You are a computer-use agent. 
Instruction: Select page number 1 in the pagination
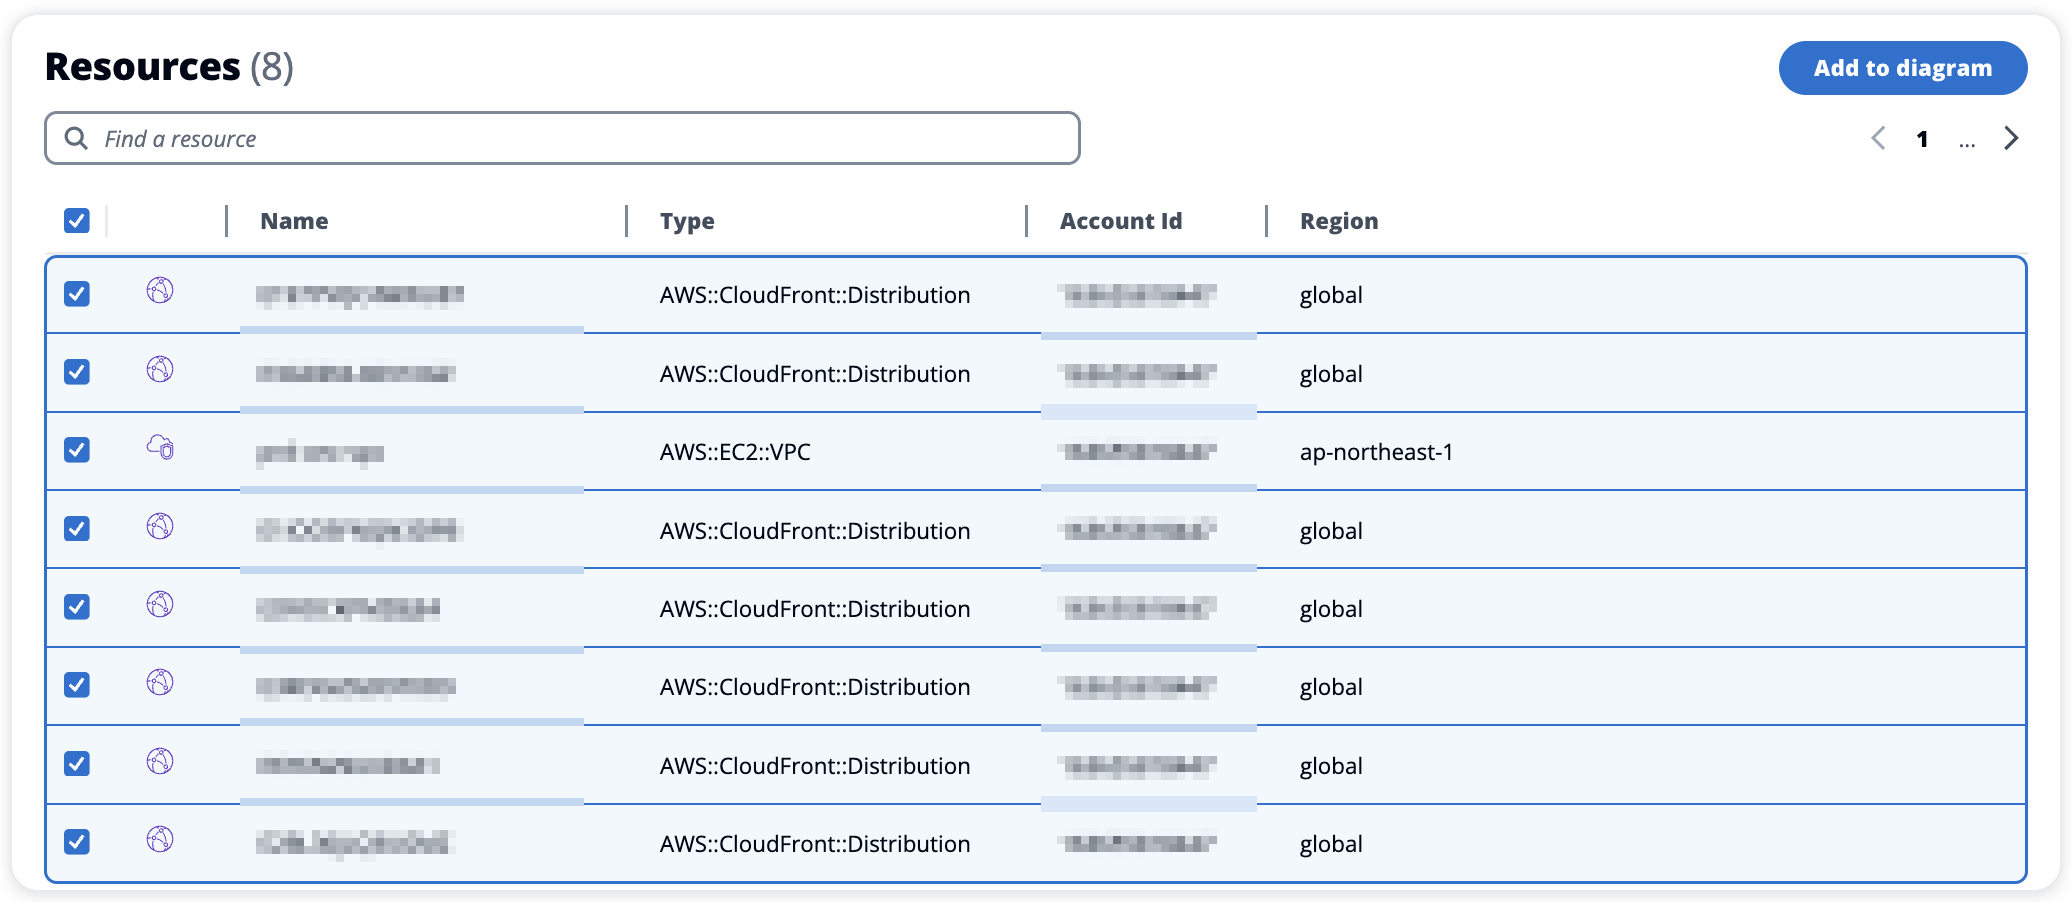(1922, 139)
